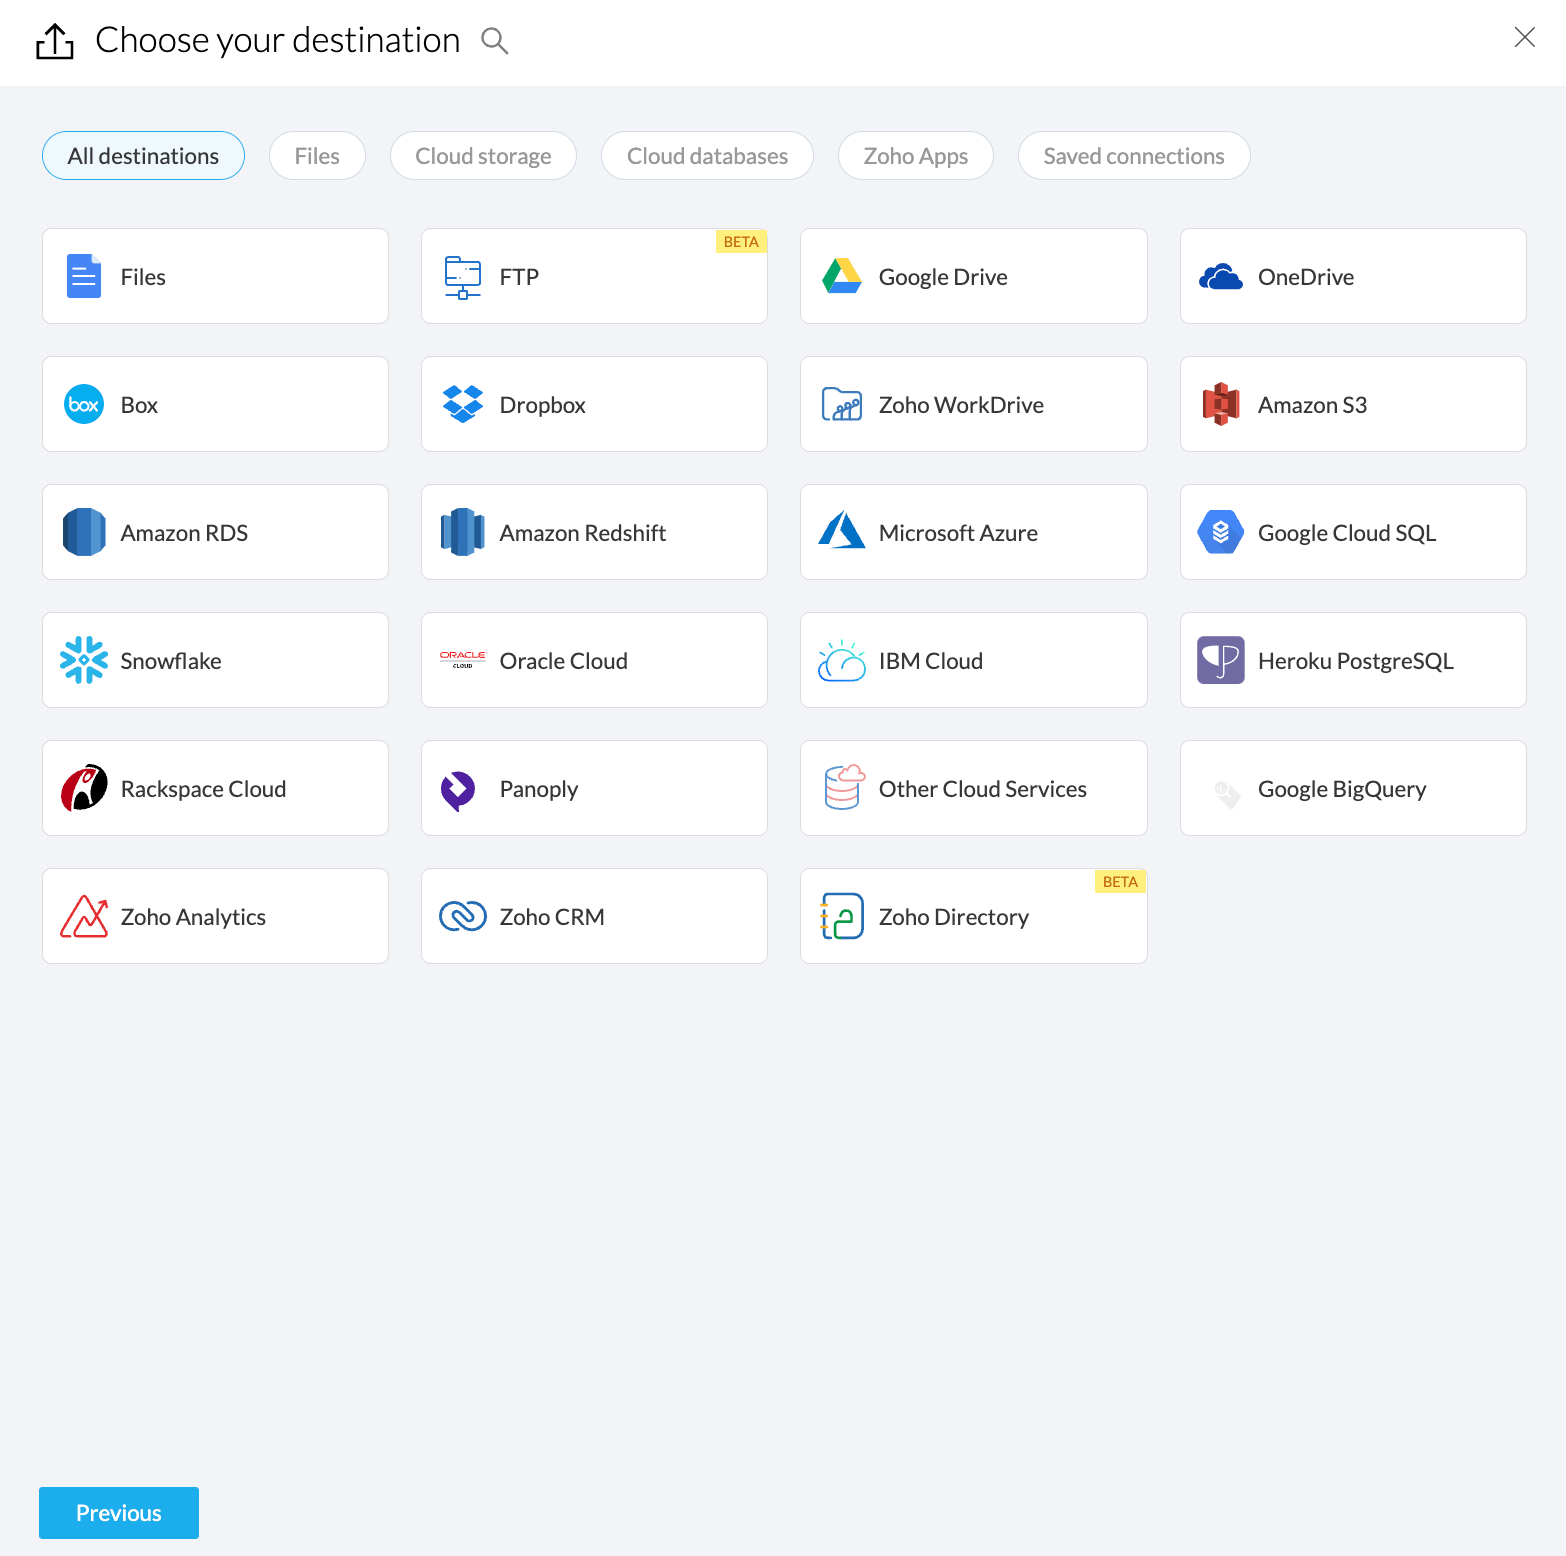Select the Box label text
Viewport: 1566px width, 1556px height.
click(139, 405)
